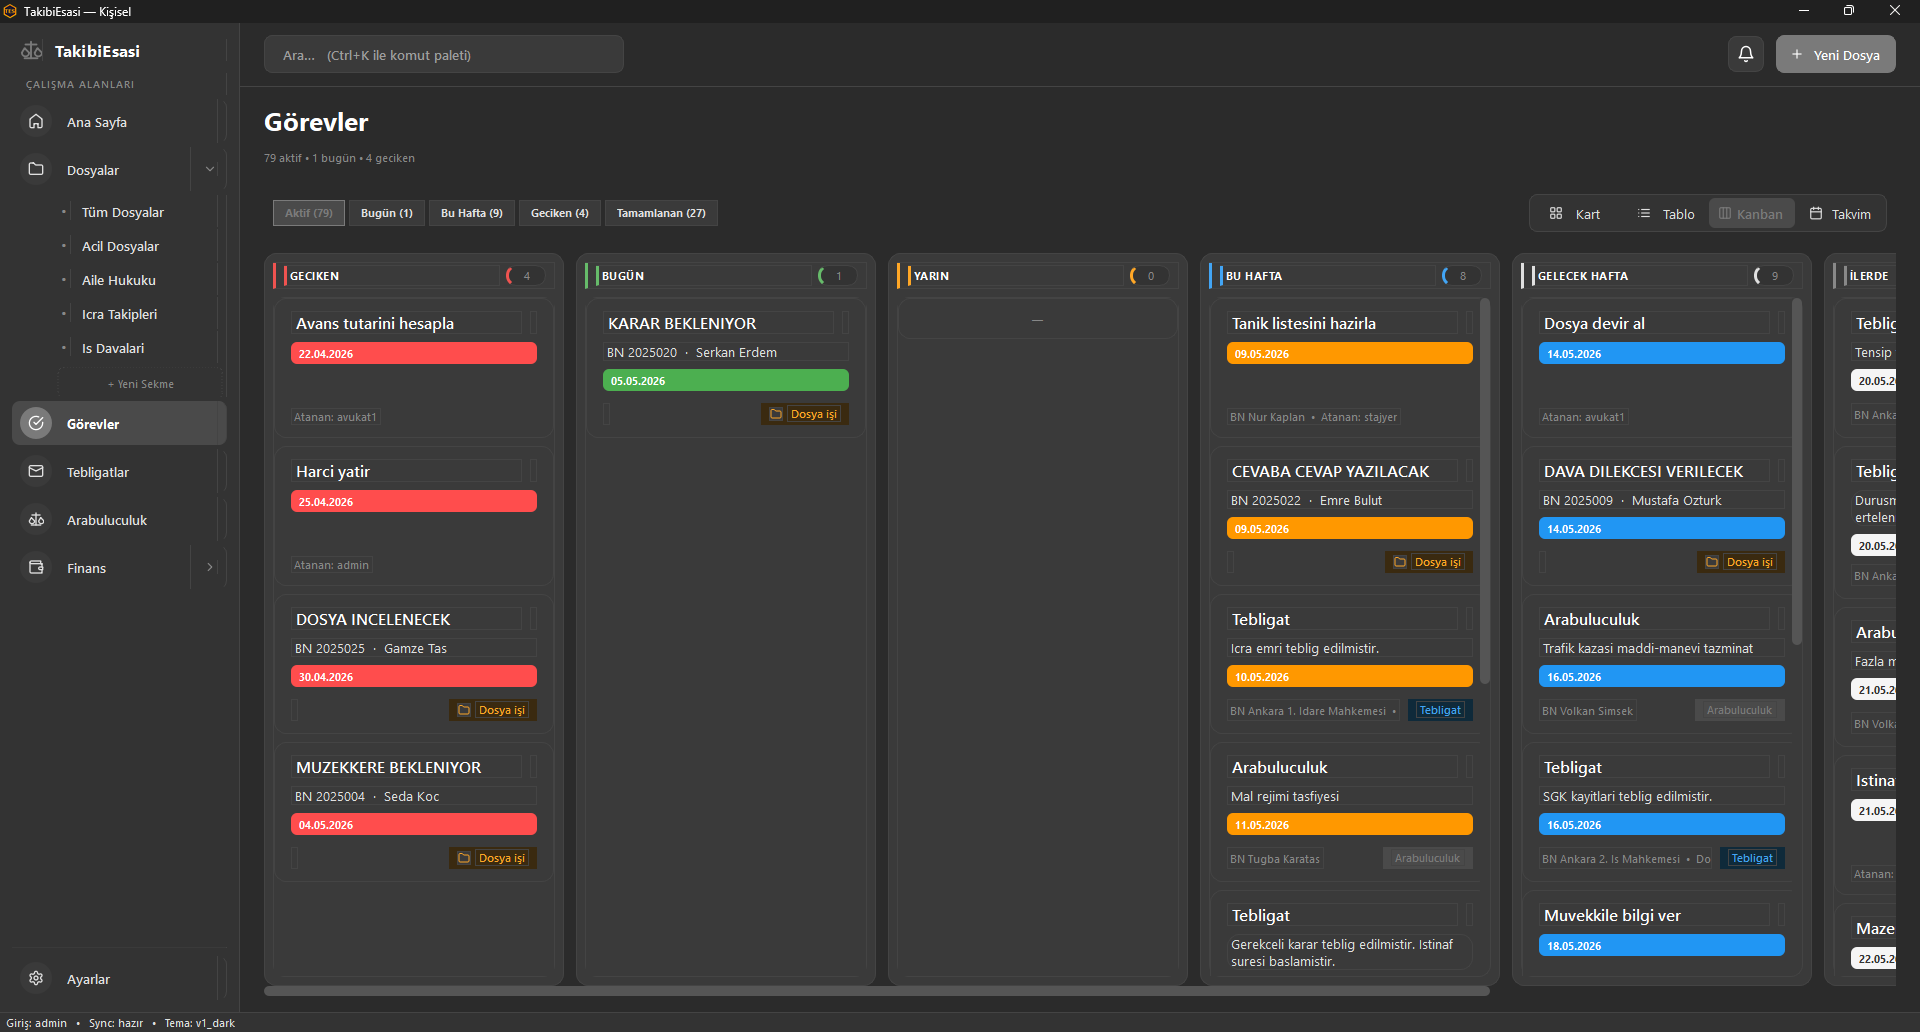The height and width of the screenshot is (1032, 1920).
Task: Click folder icon on DOSYA INCELENECEK card
Action: (464, 710)
